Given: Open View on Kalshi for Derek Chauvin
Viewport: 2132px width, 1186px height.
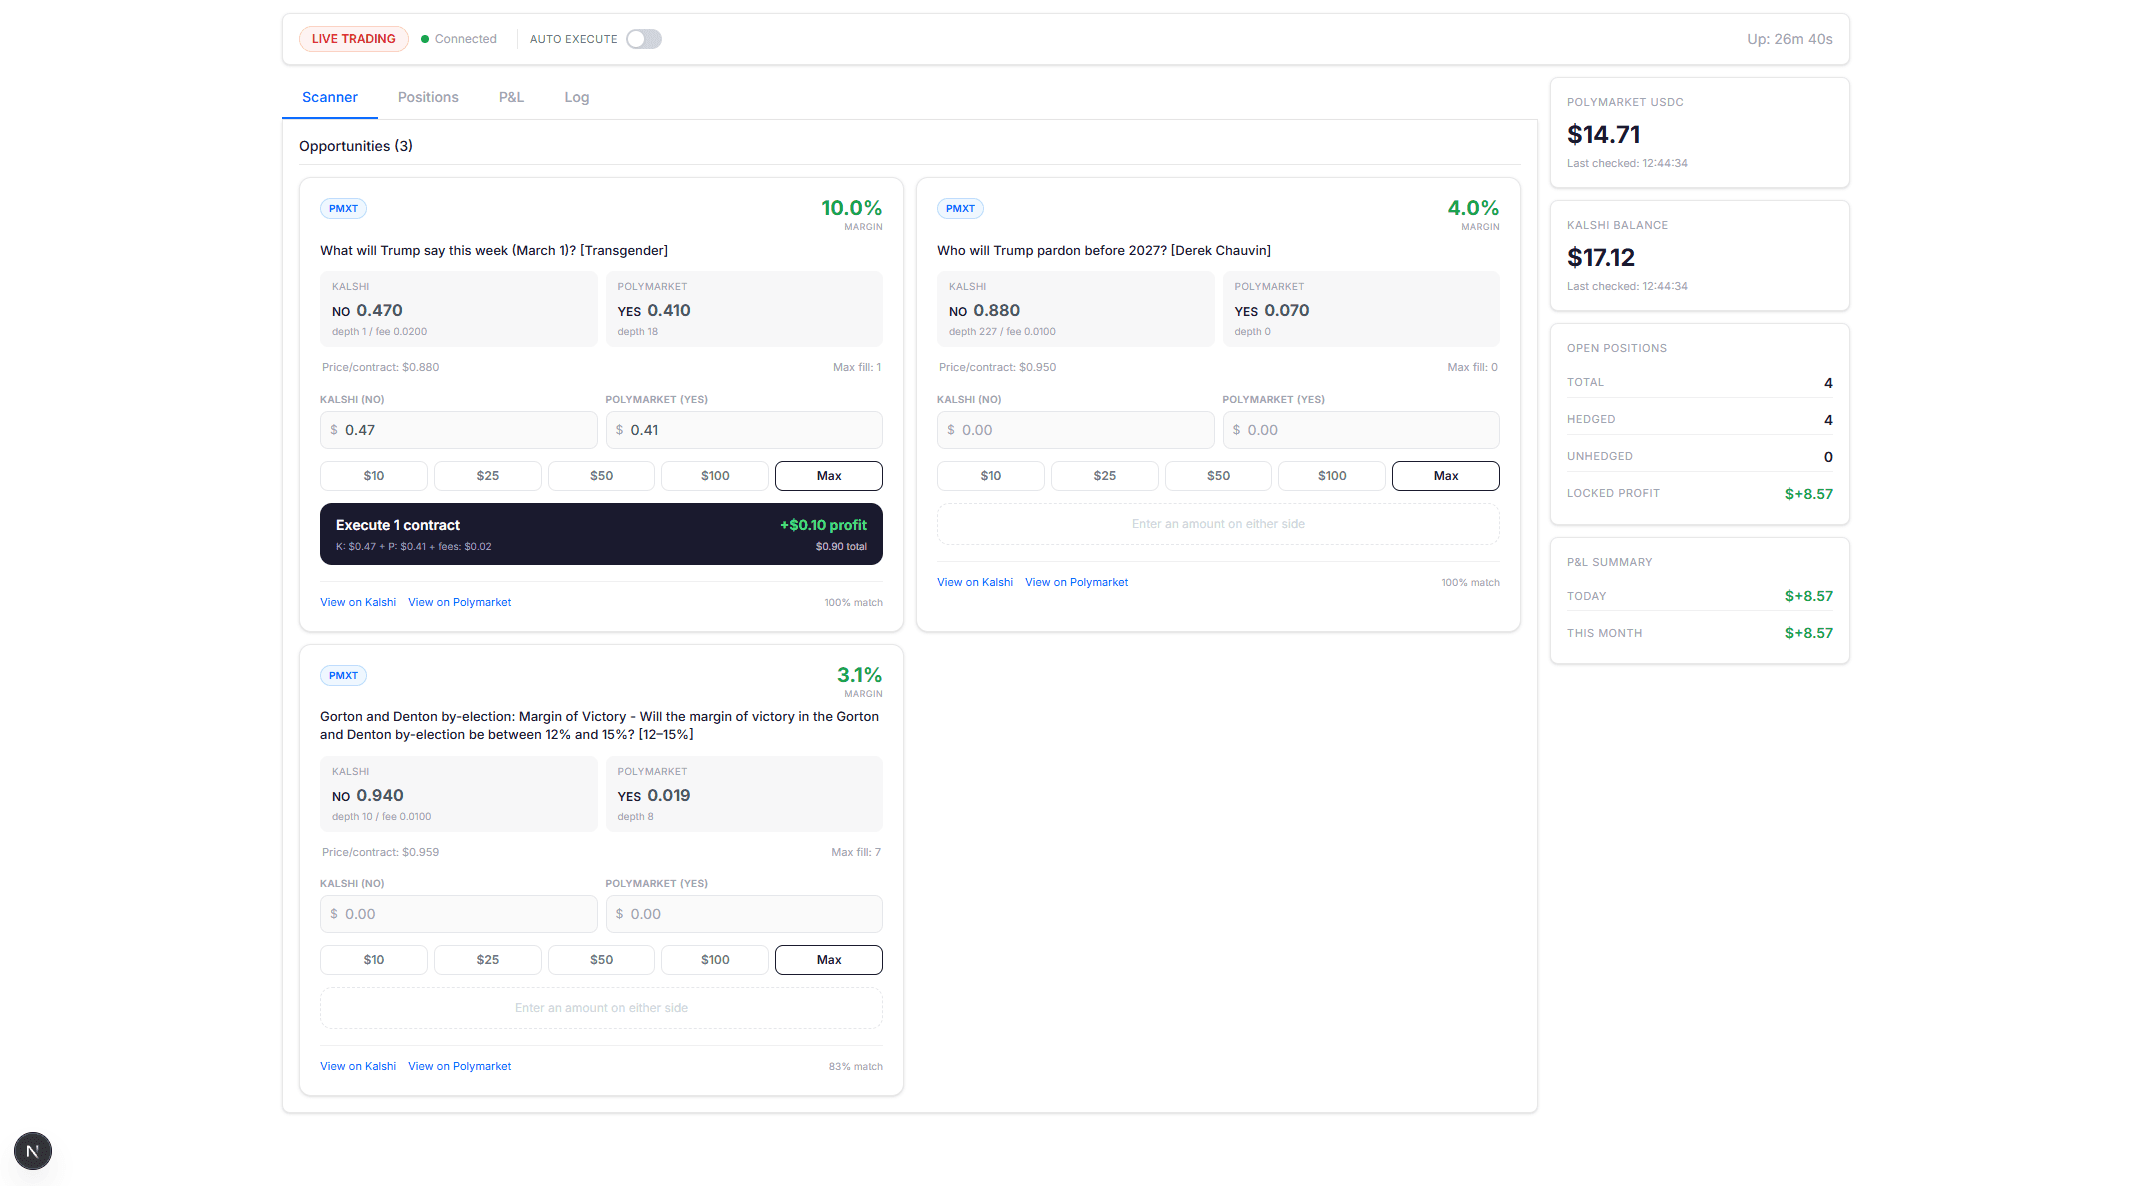Looking at the screenshot, I should (x=974, y=582).
